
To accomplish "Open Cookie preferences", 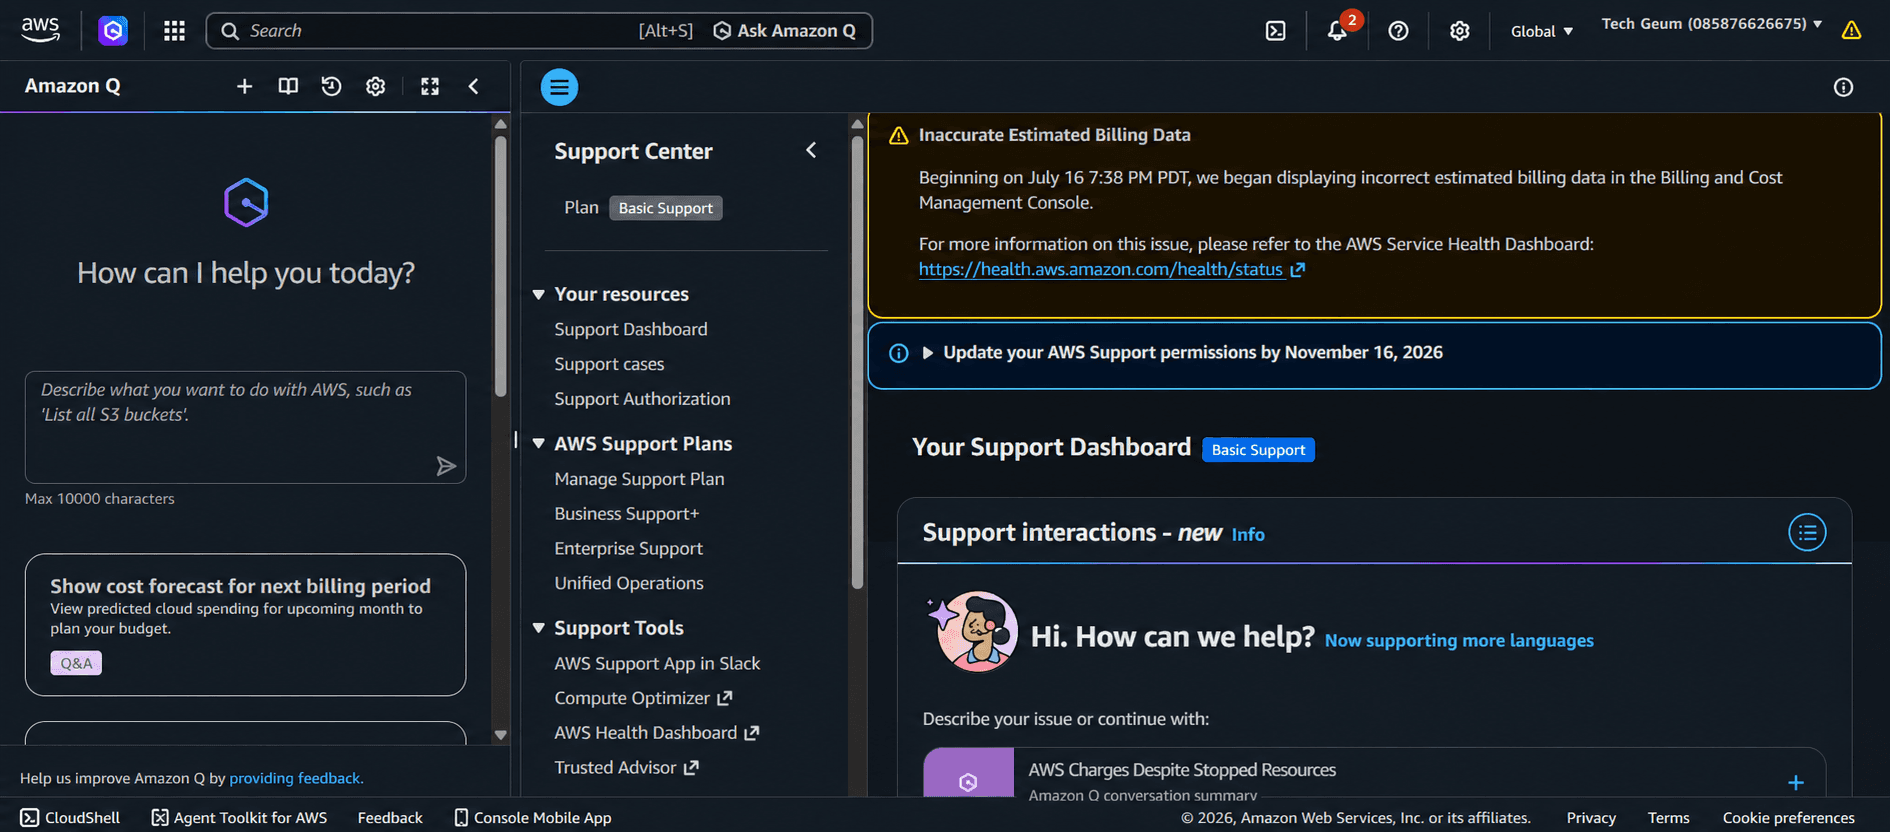I will coord(1788,817).
